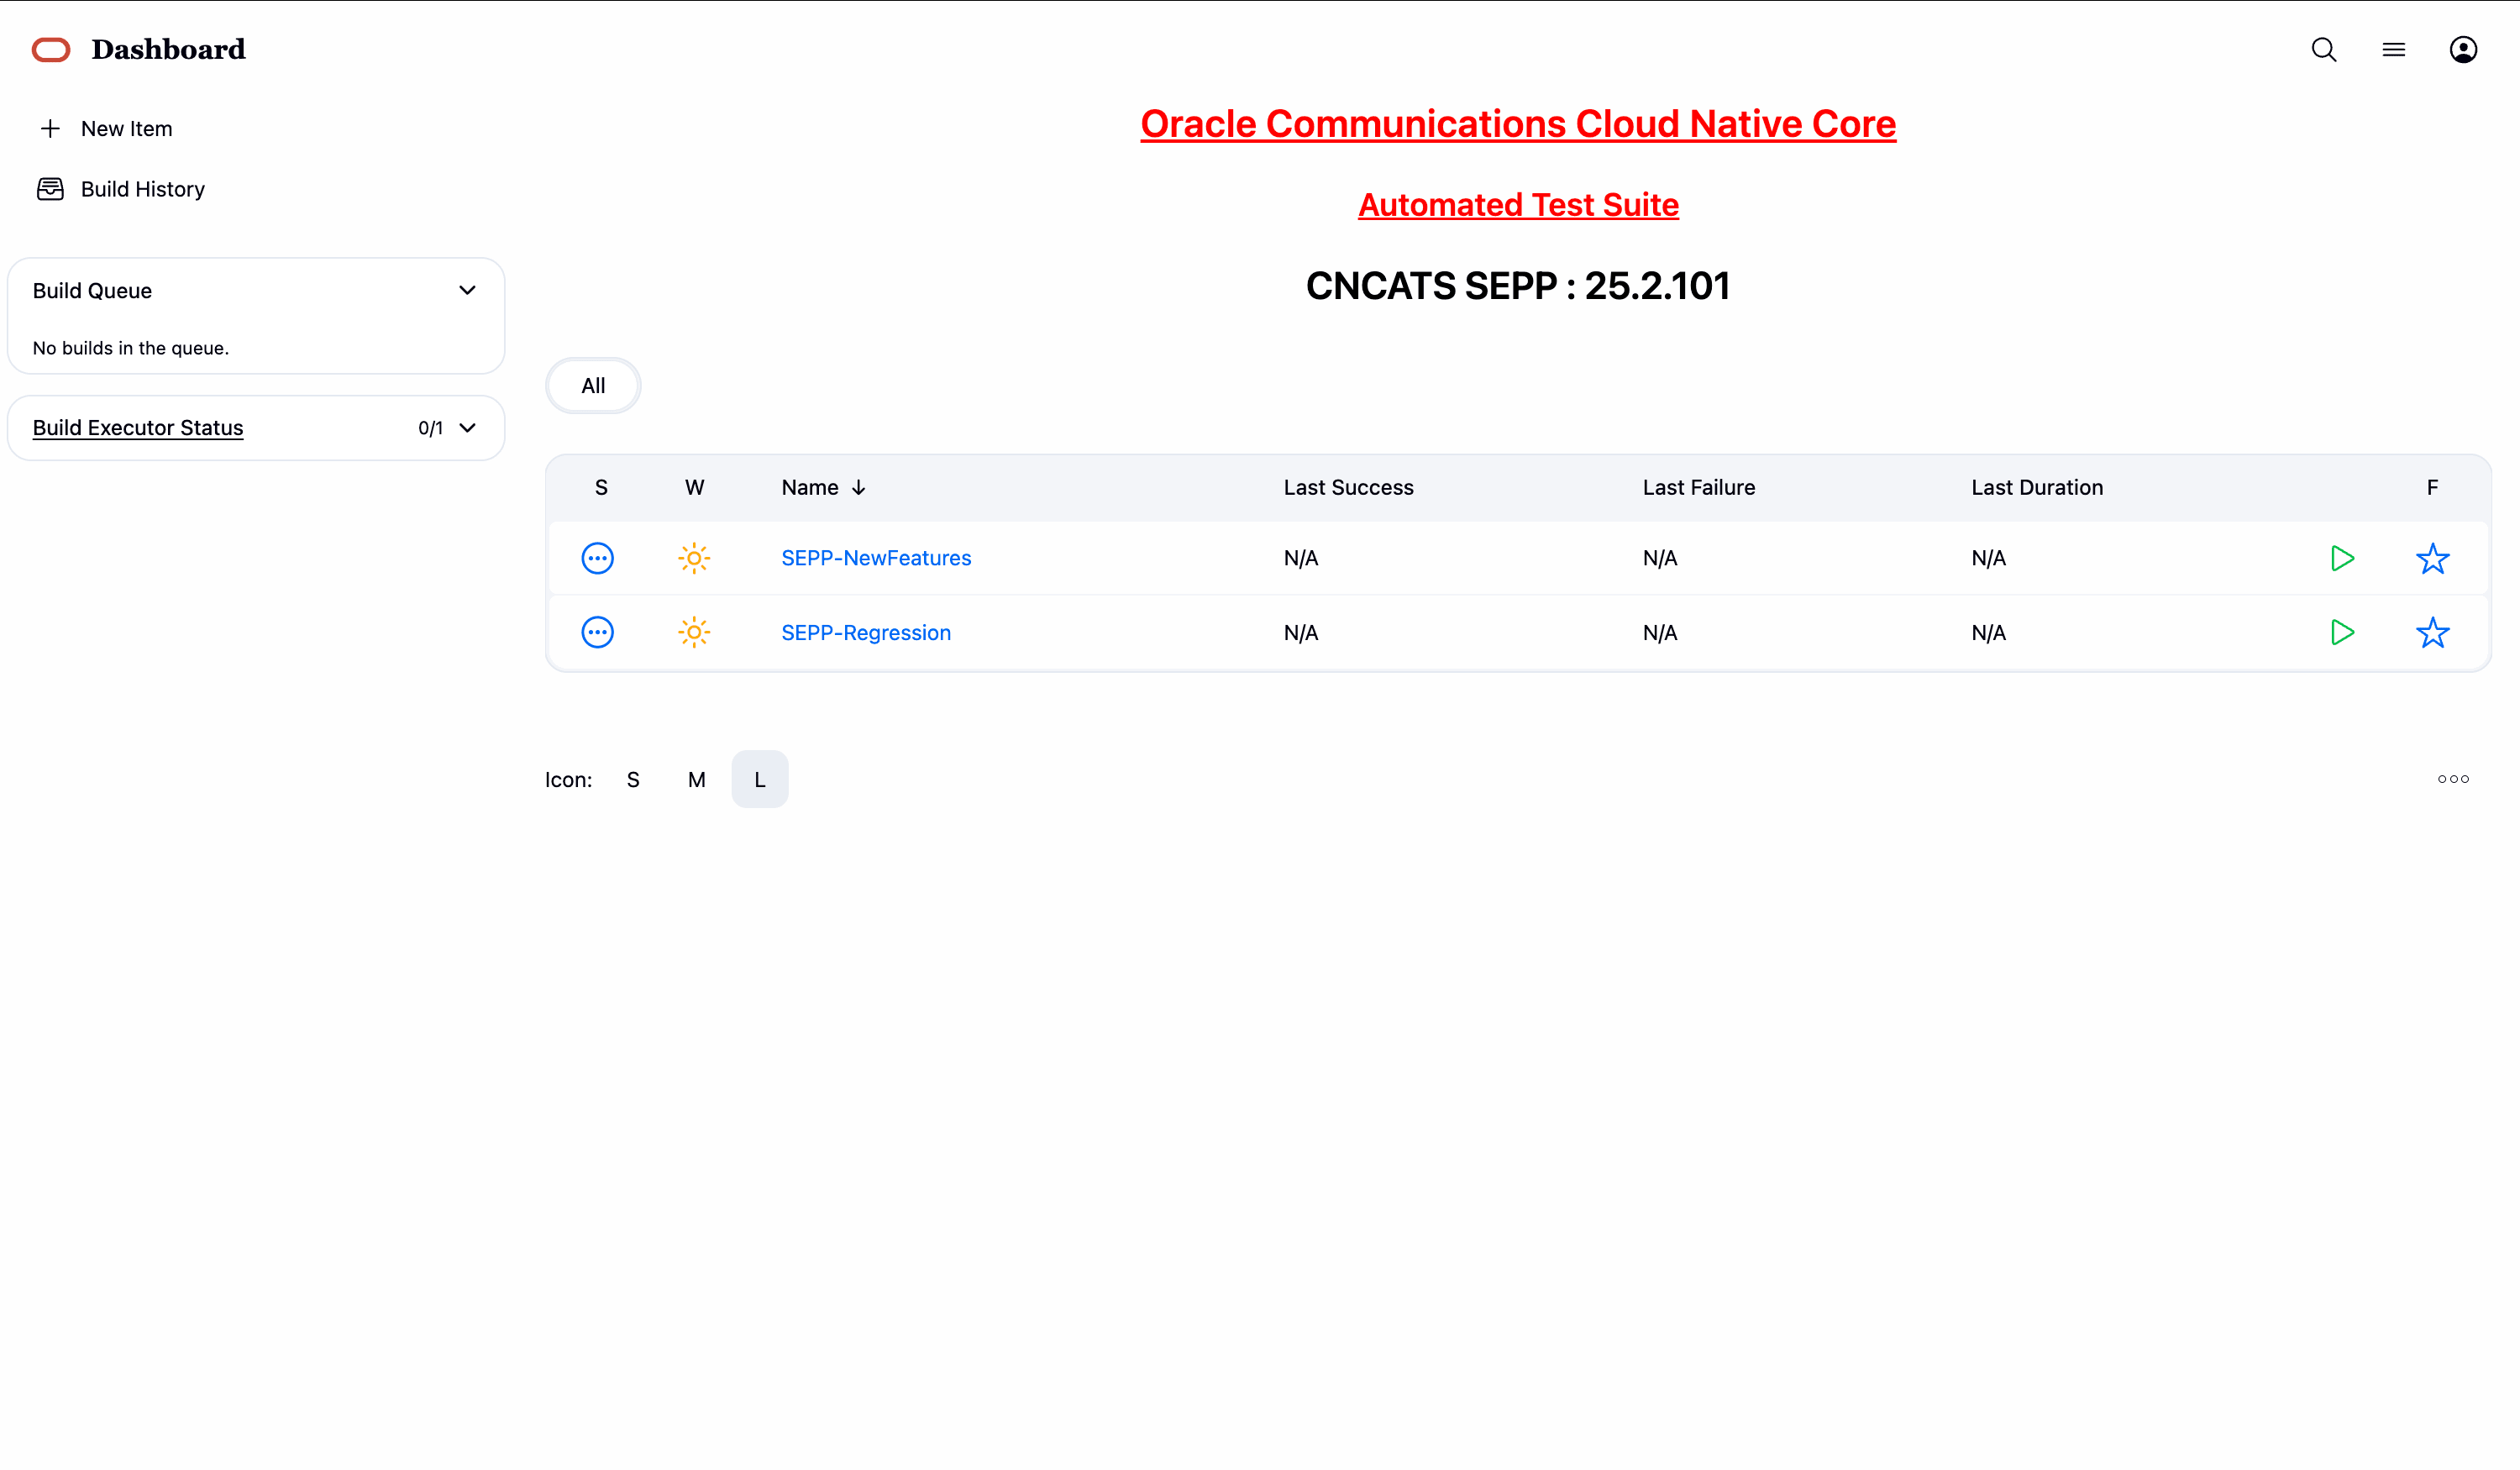Click the plus icon beside New Item

50,129
